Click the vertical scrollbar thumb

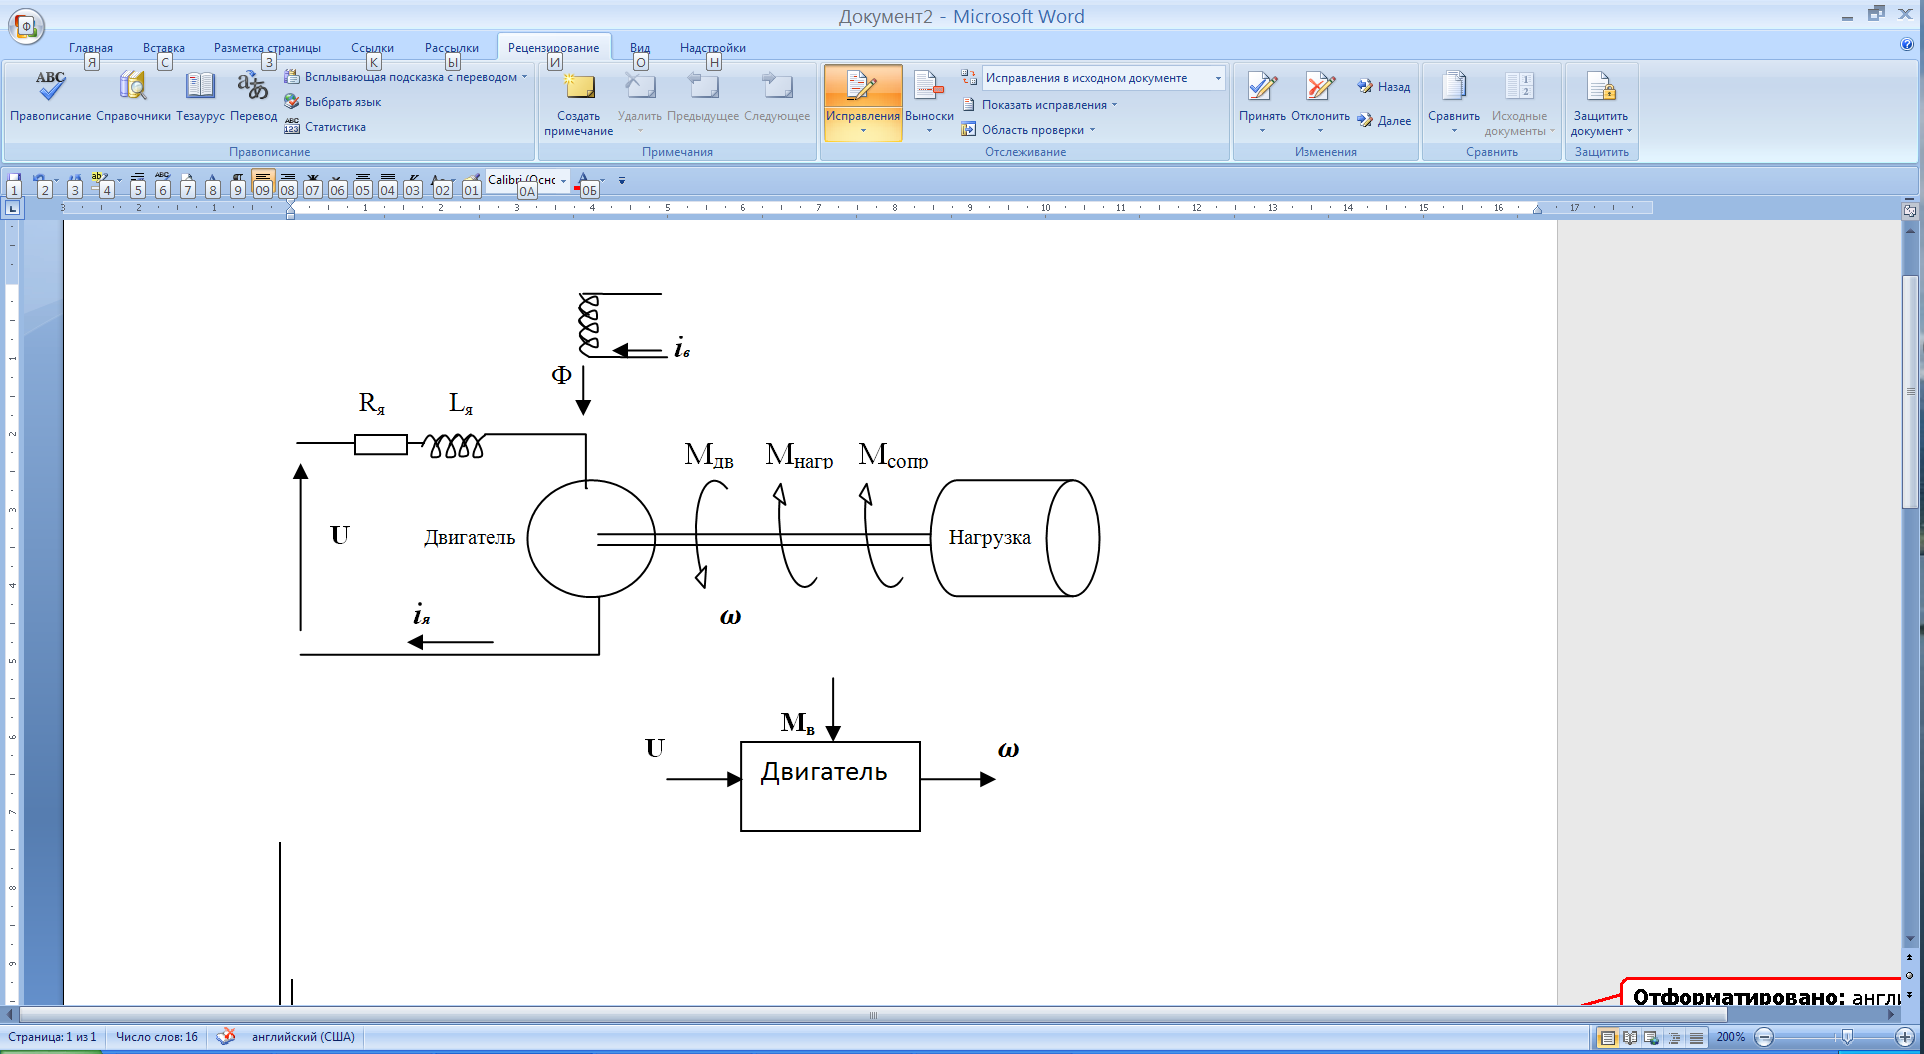(1909, 390)
